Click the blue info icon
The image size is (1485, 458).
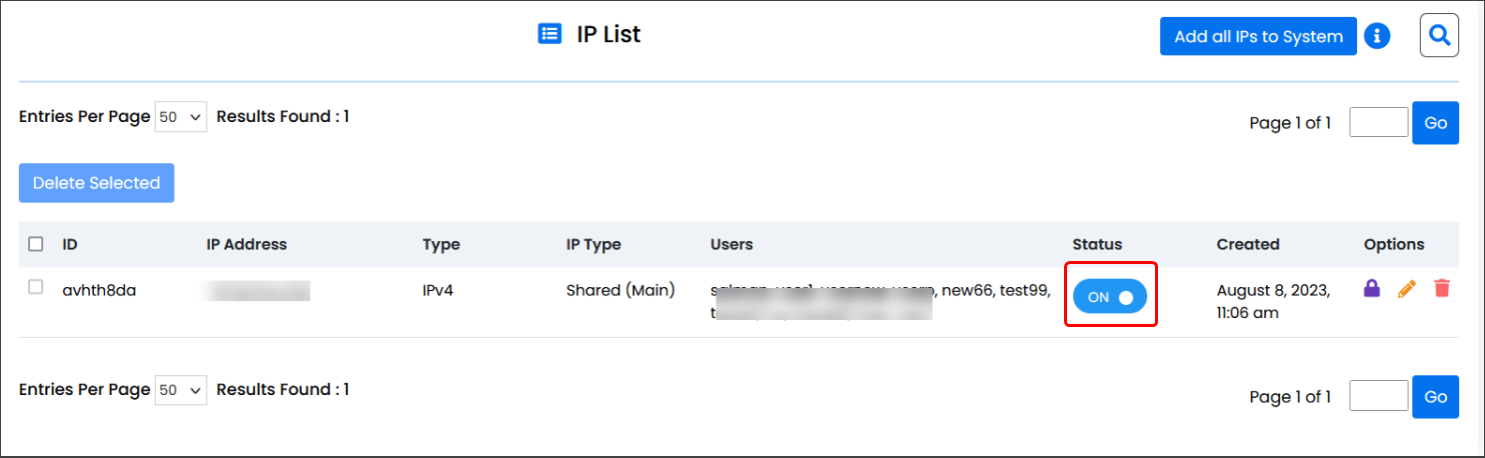1377,37
